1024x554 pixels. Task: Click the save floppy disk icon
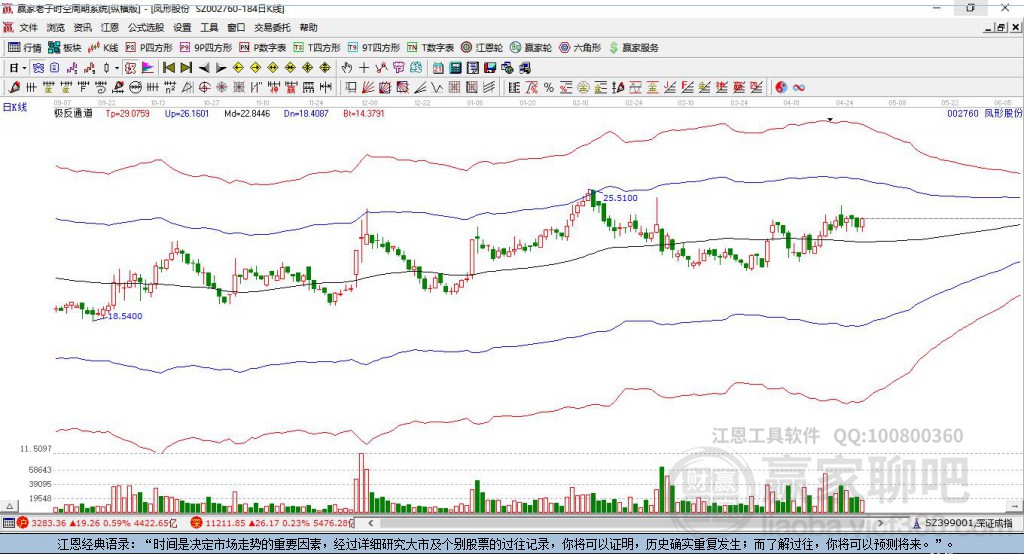pyautogui.click(x=490, y=68)
